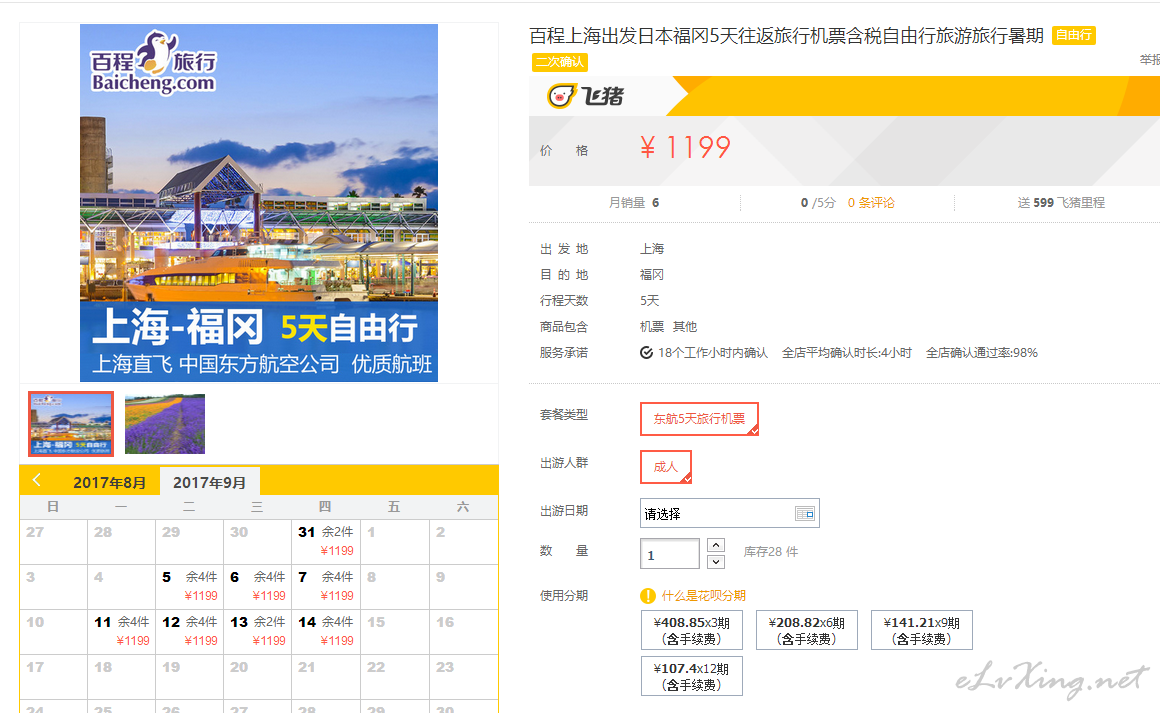
Task: Pick September 14 on the calendar
Action: pyautogui.click(x=326, y=632)
